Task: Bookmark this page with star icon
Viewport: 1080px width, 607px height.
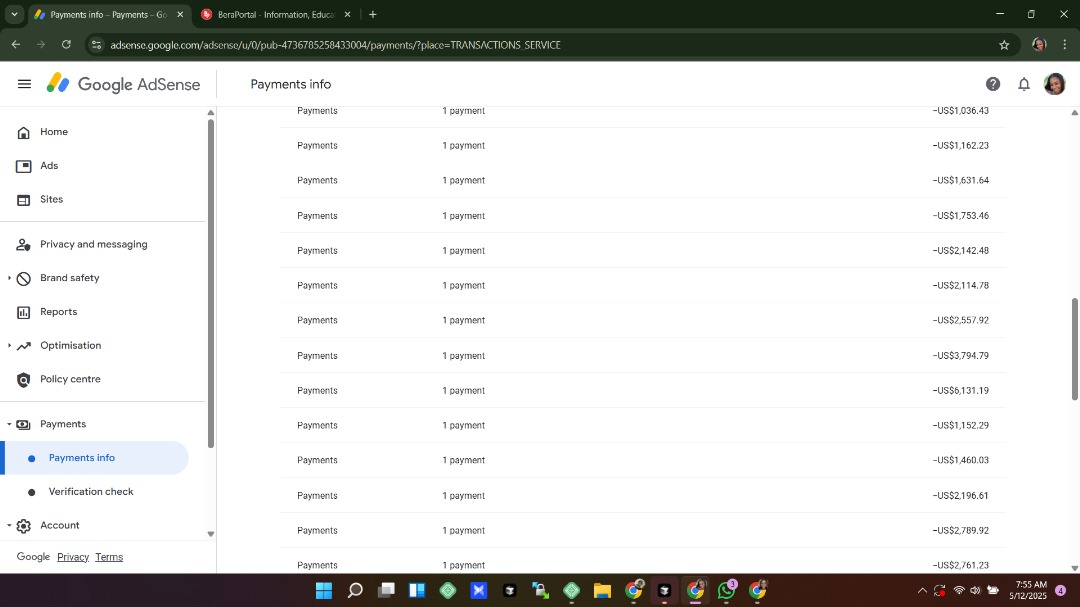Action: click(x=1004, y=45)
